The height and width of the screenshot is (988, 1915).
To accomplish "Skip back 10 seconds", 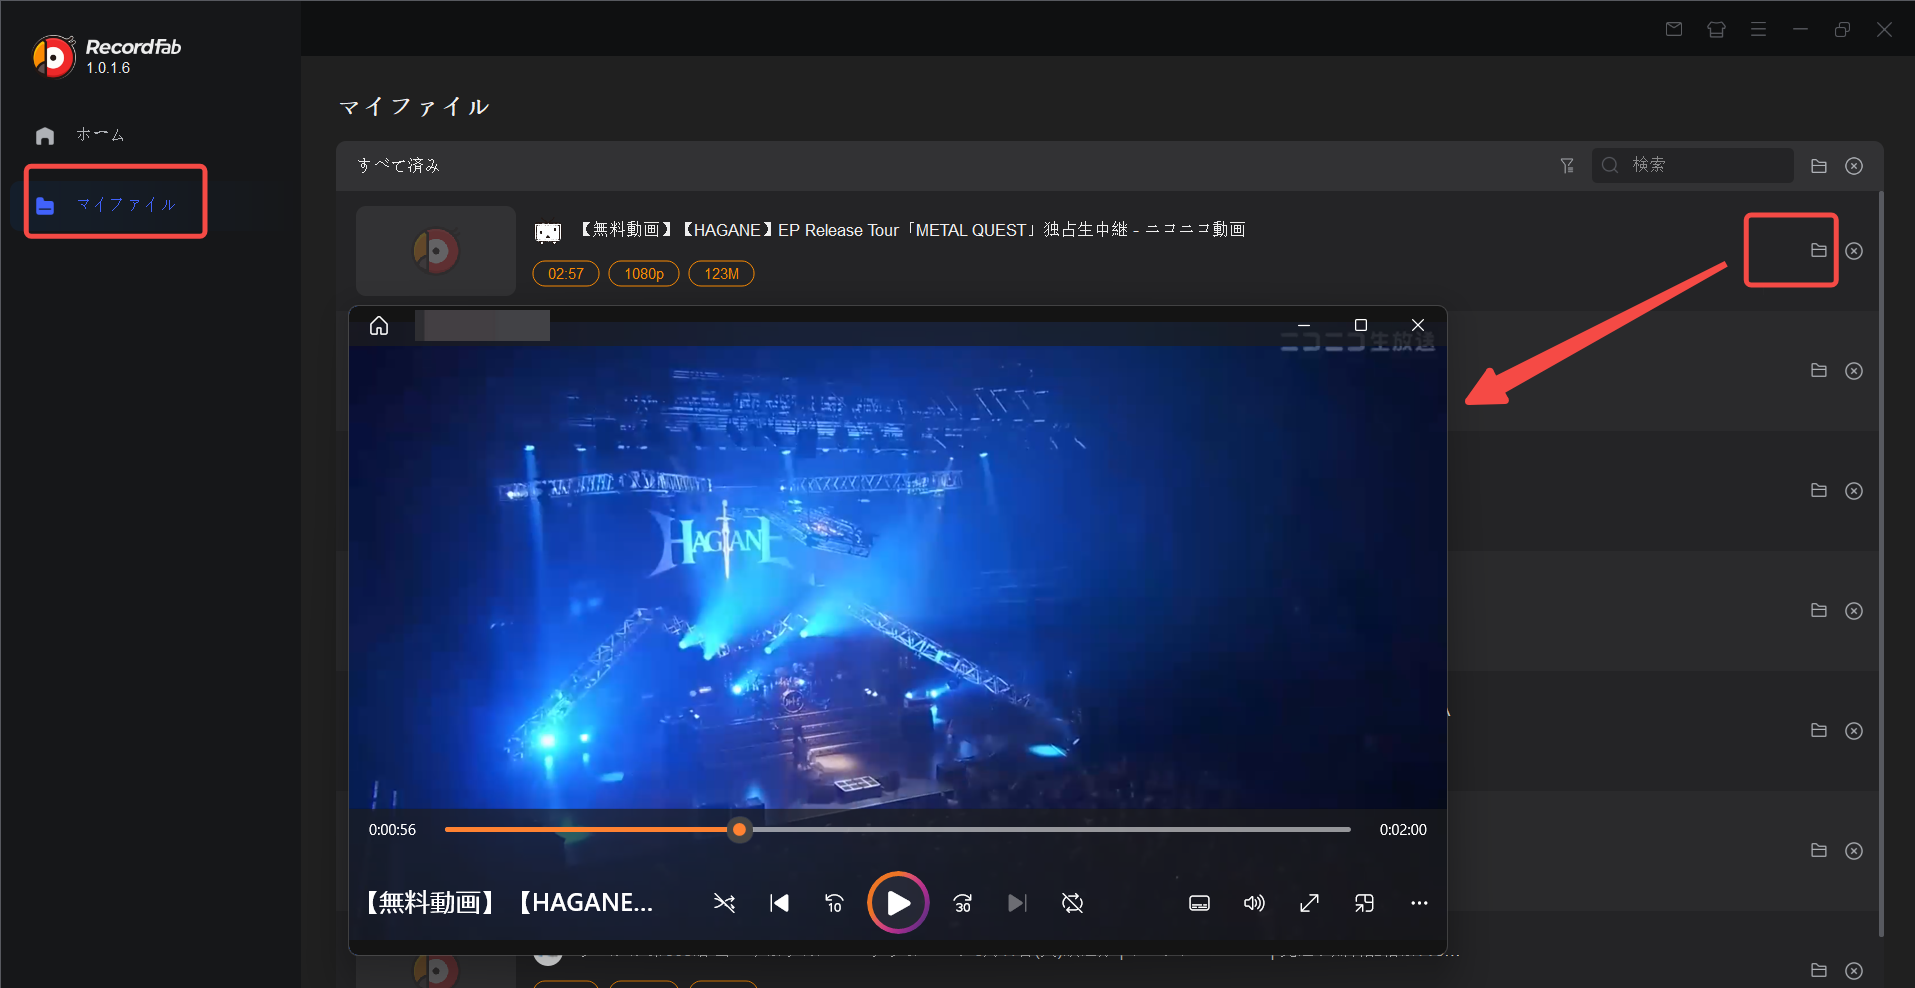I will (x=834, y=904).
